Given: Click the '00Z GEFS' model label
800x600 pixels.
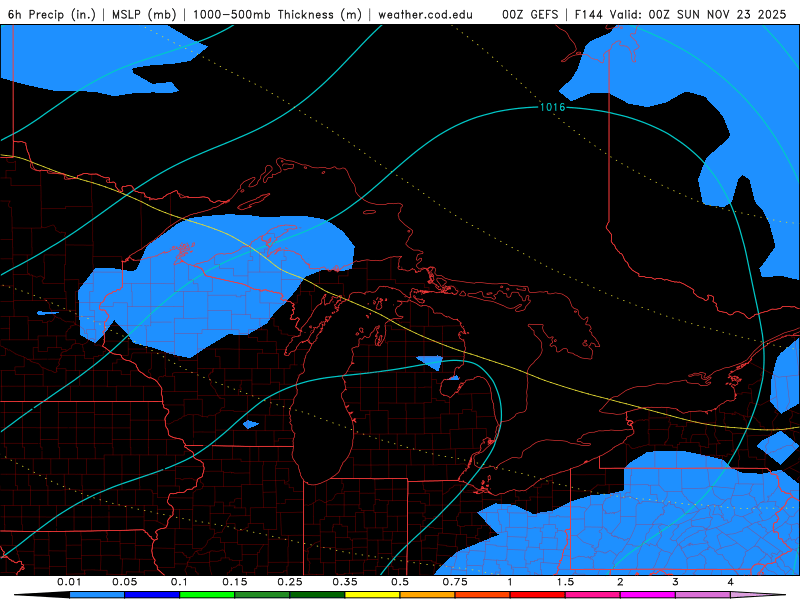Looking at the screenshot, I should click(x=531, y=14).
